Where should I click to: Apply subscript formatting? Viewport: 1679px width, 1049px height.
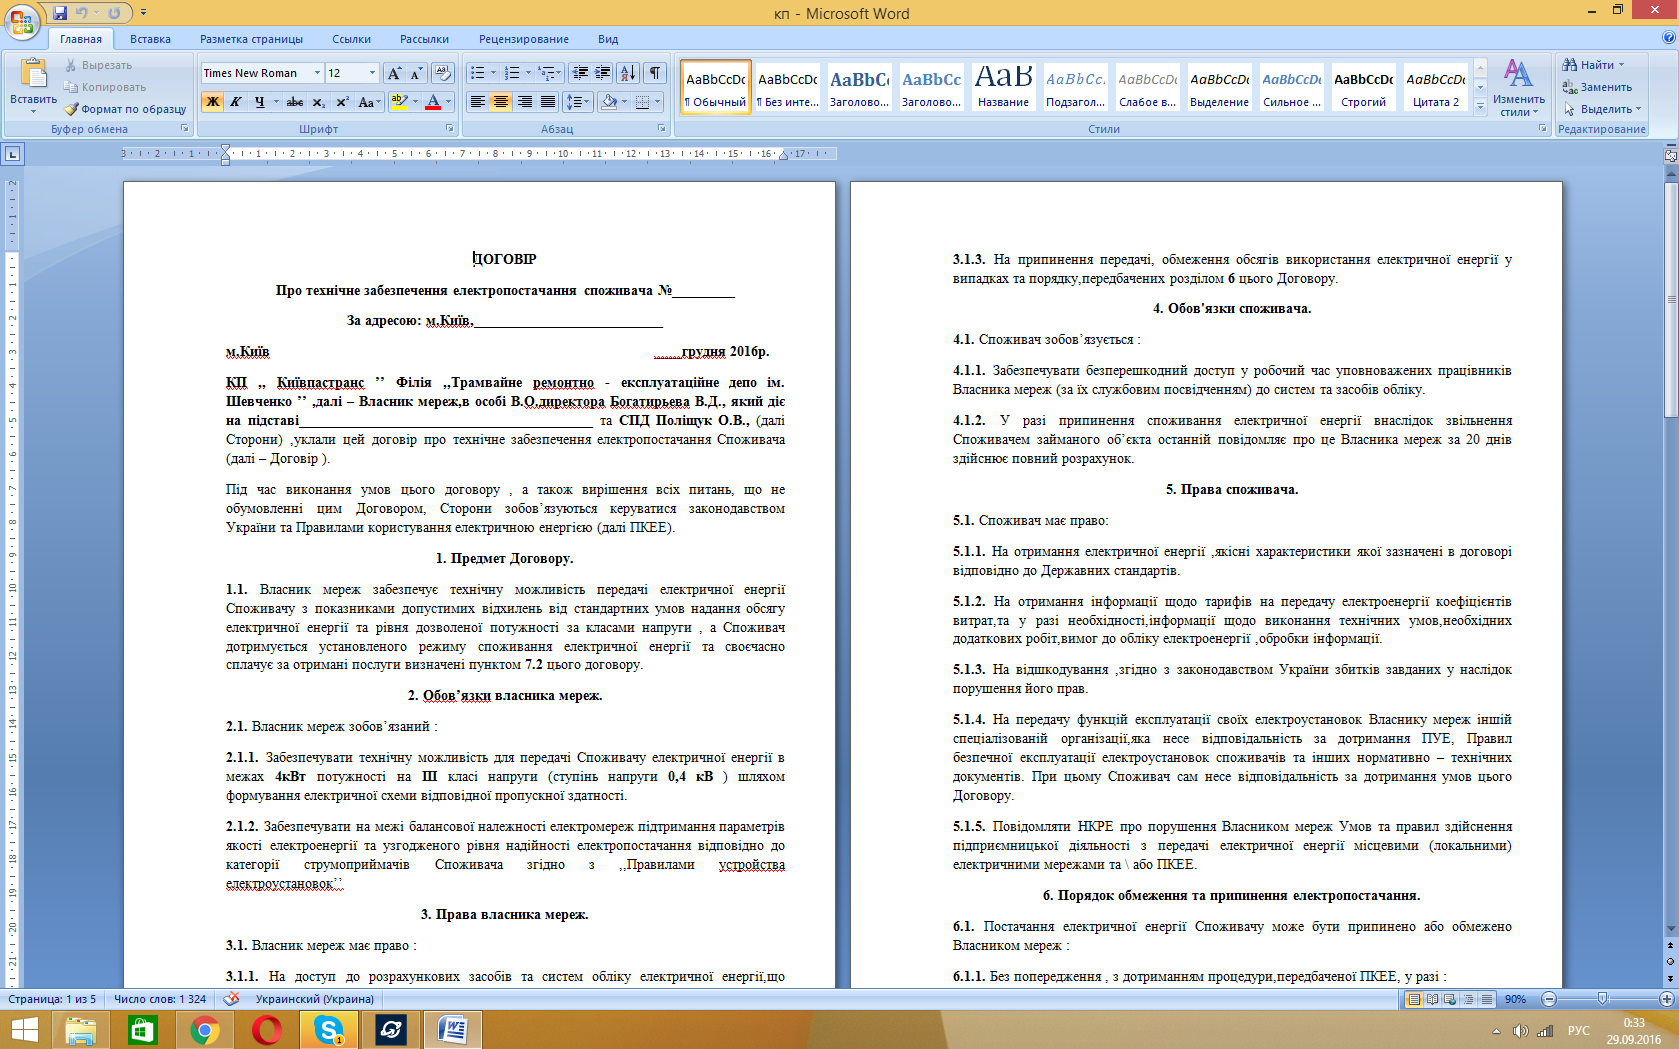tap(318, 102)
